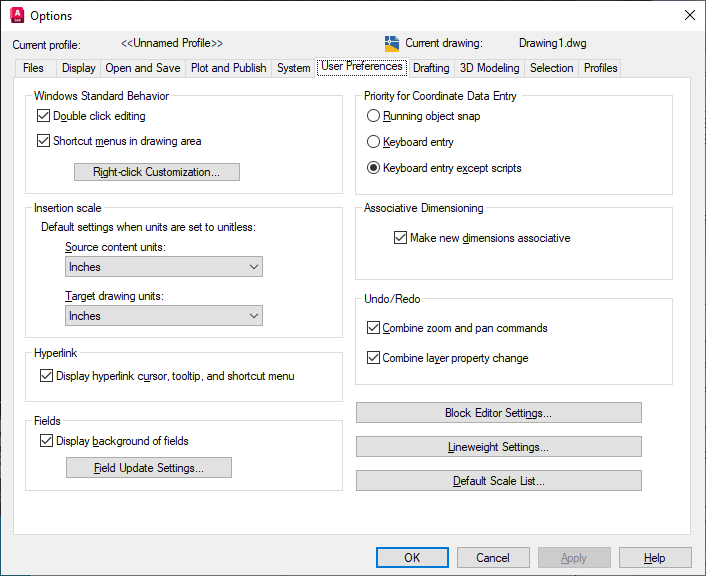Screen dimensions: 706x576
Task: Toggle Display hyperlink cursor, tooltip checkbox
Action: (x=46, y=376)
